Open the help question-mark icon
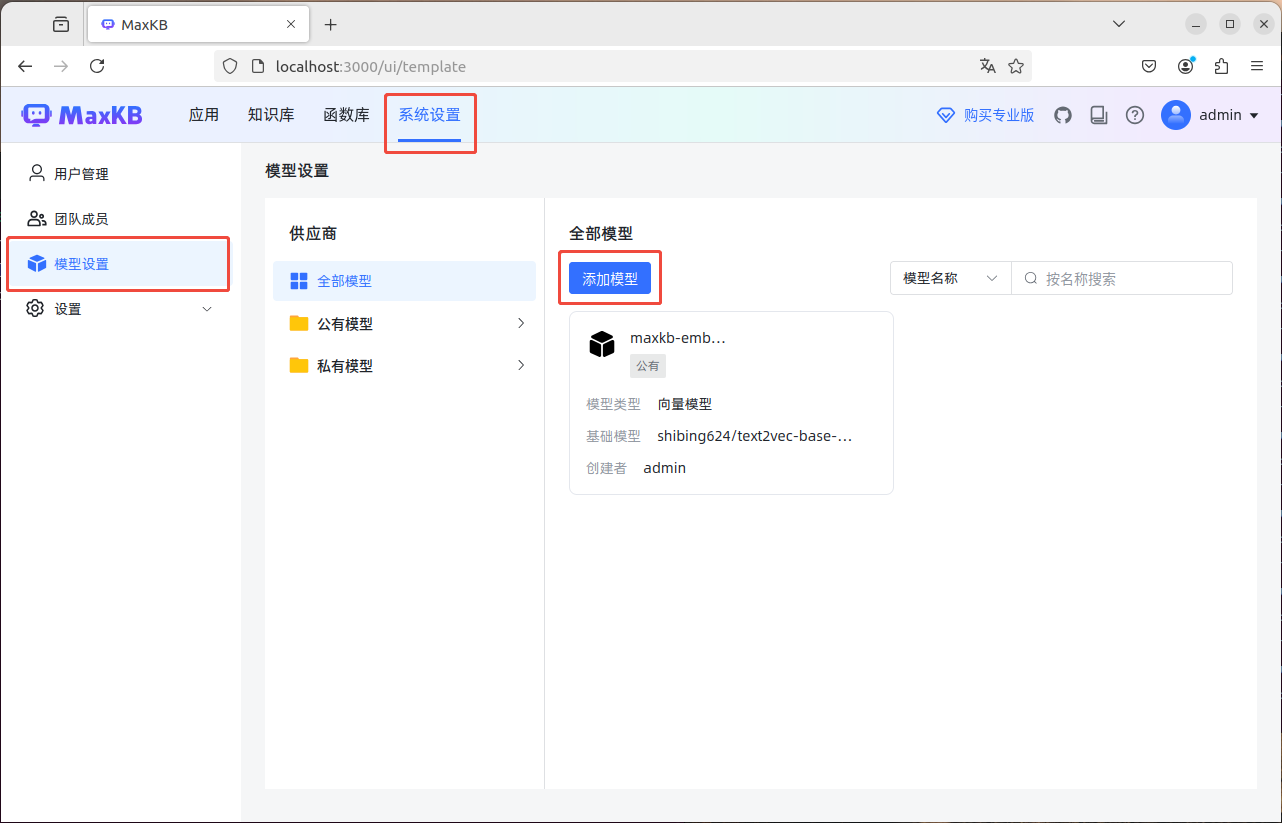The width and height of the screenshot is (1282, 823). [x=1134, y=114]
